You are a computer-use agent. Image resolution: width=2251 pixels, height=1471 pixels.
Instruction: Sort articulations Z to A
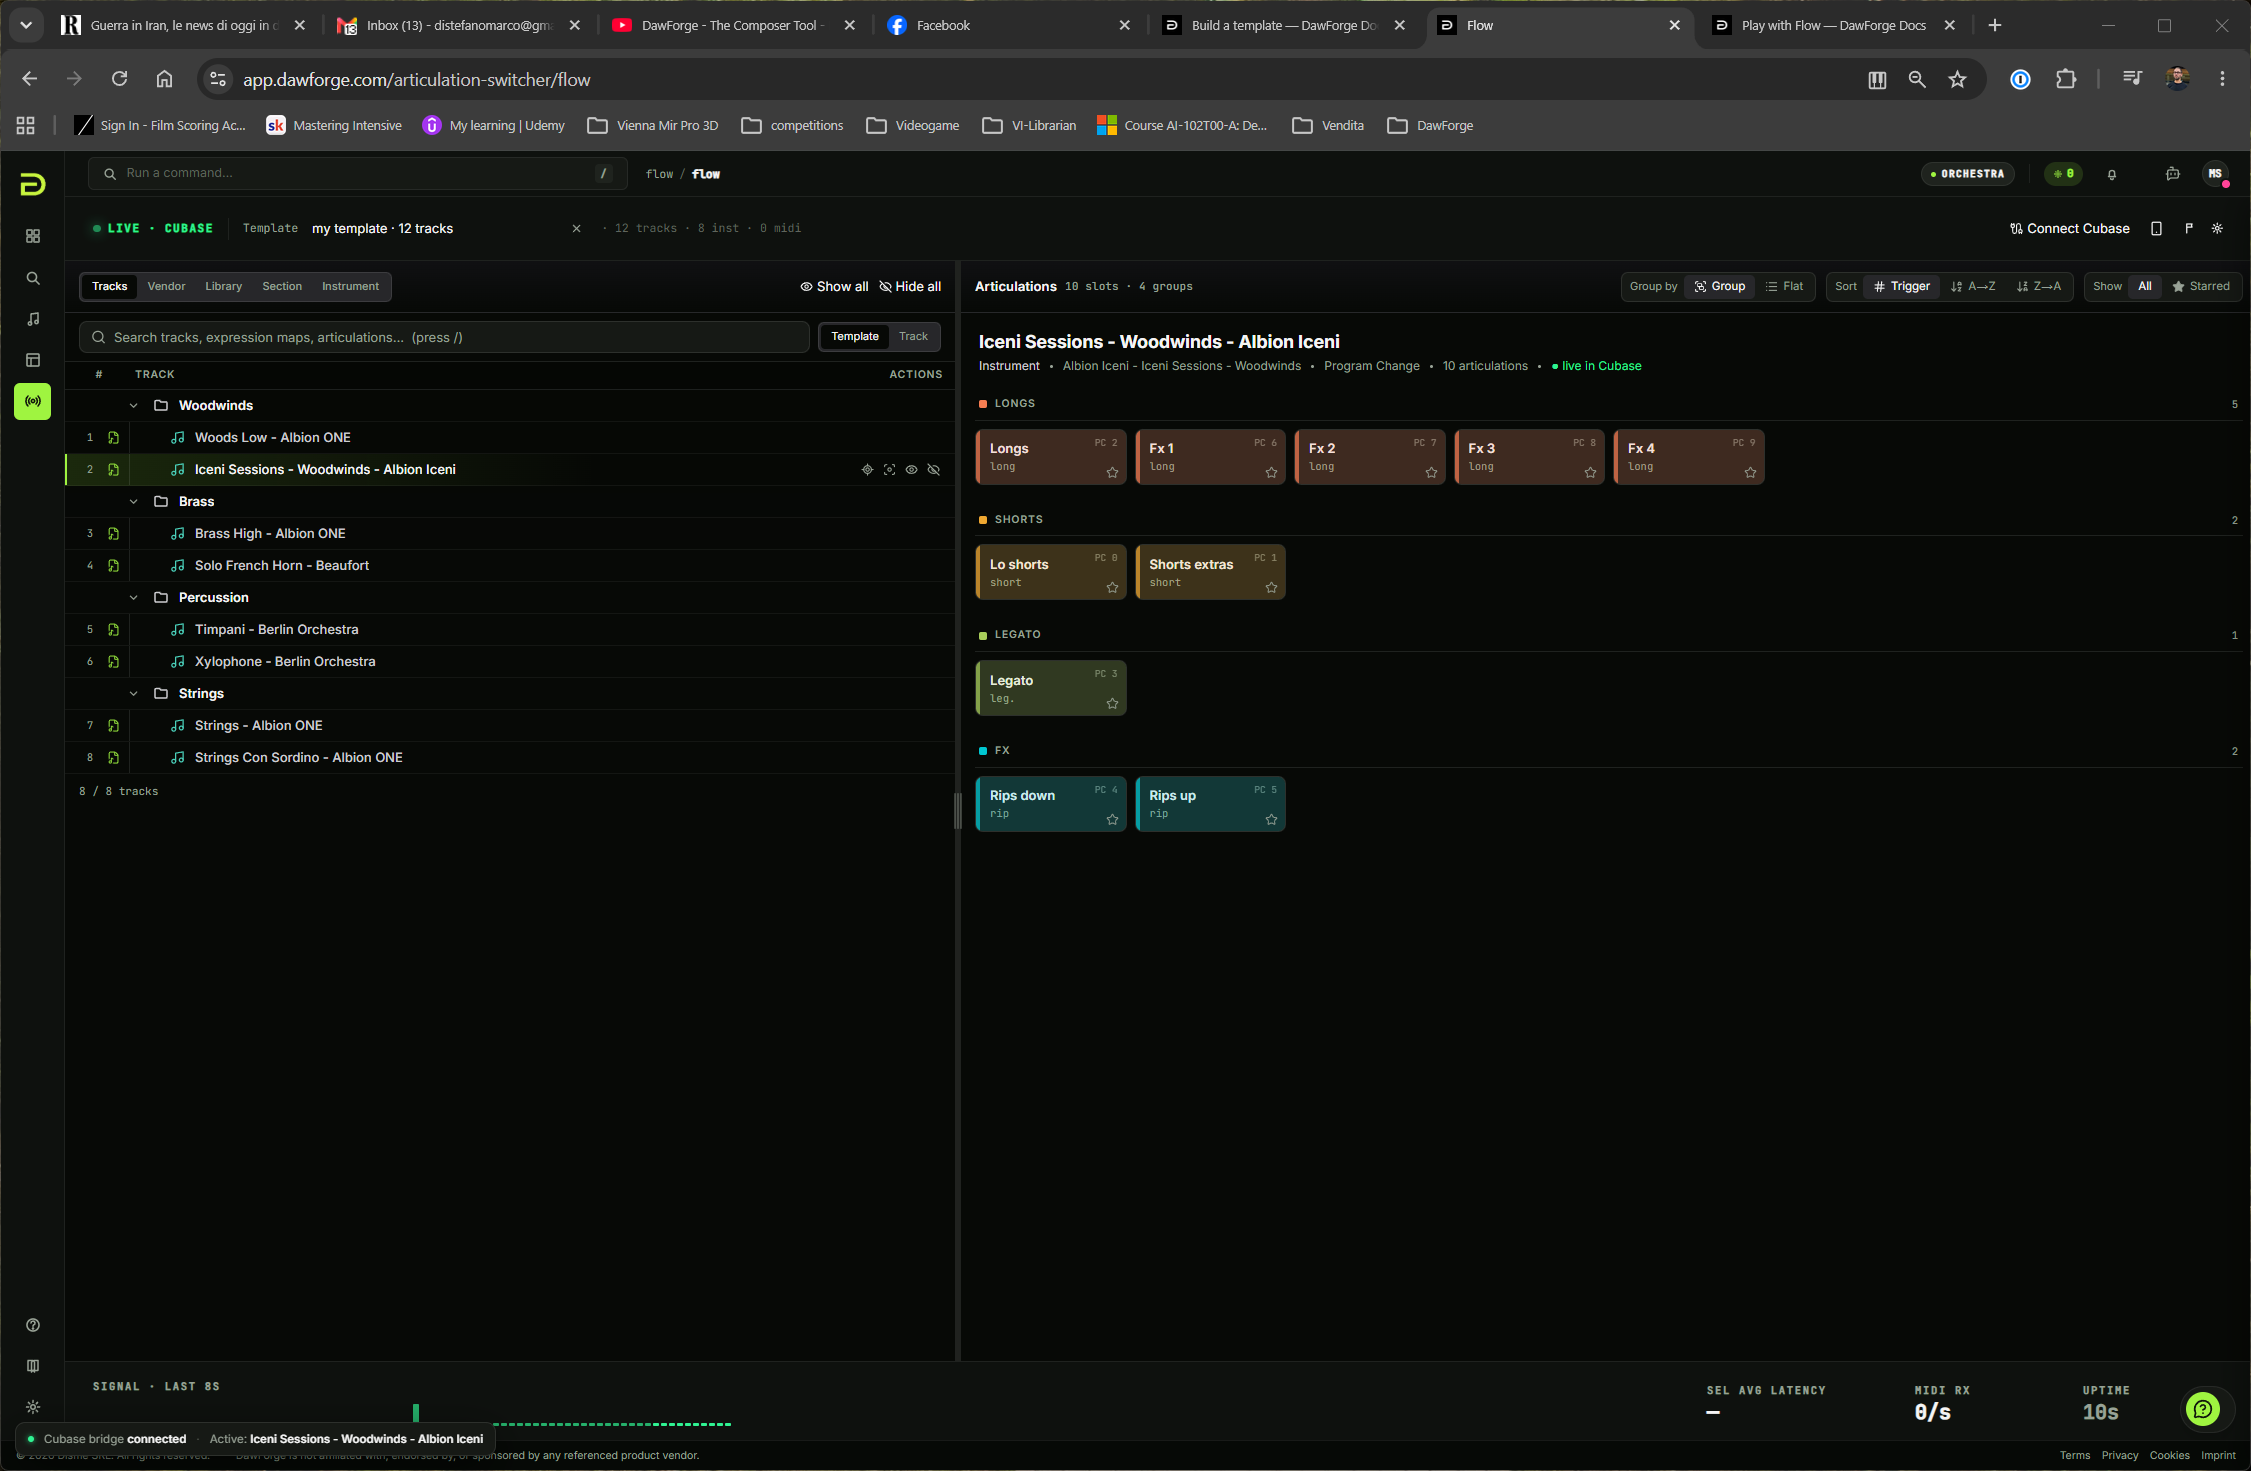tap(2039, 287)
